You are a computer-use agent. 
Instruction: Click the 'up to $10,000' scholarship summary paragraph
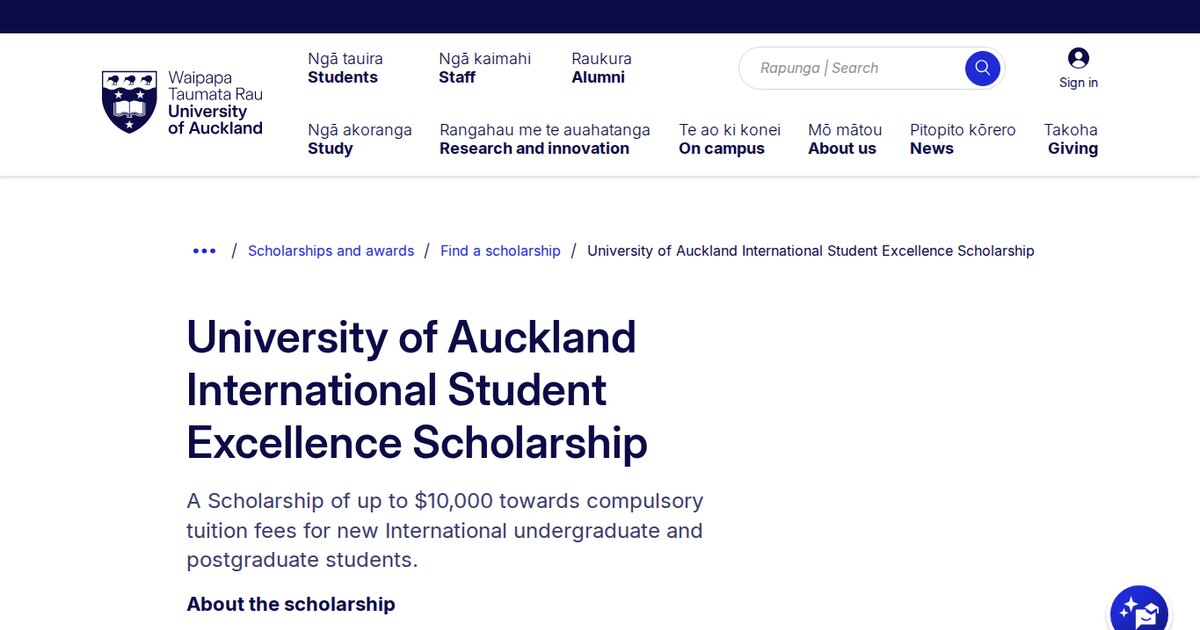point(445,530)
